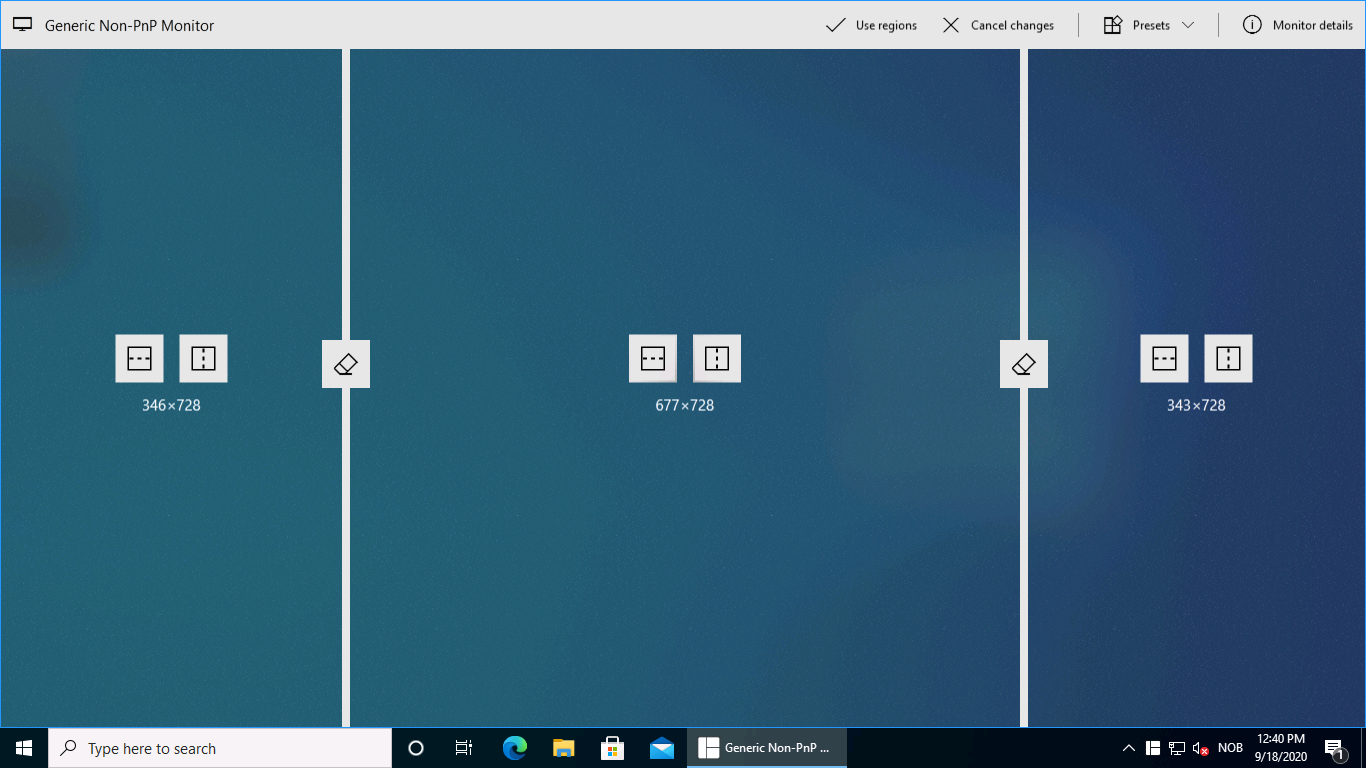
Task: Open the Start menu
Action: click(23, 747)
